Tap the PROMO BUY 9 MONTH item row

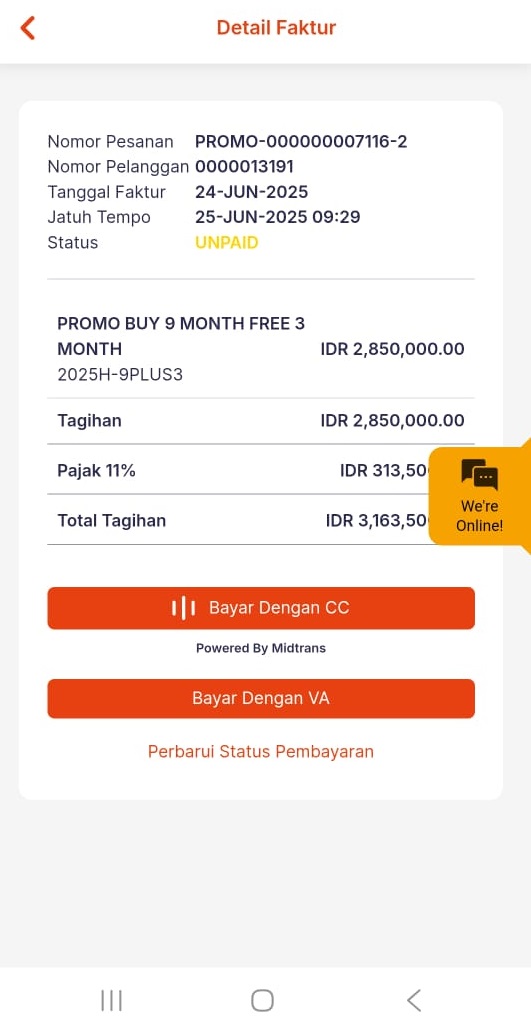pyautogui.click(x=261, y=349)
